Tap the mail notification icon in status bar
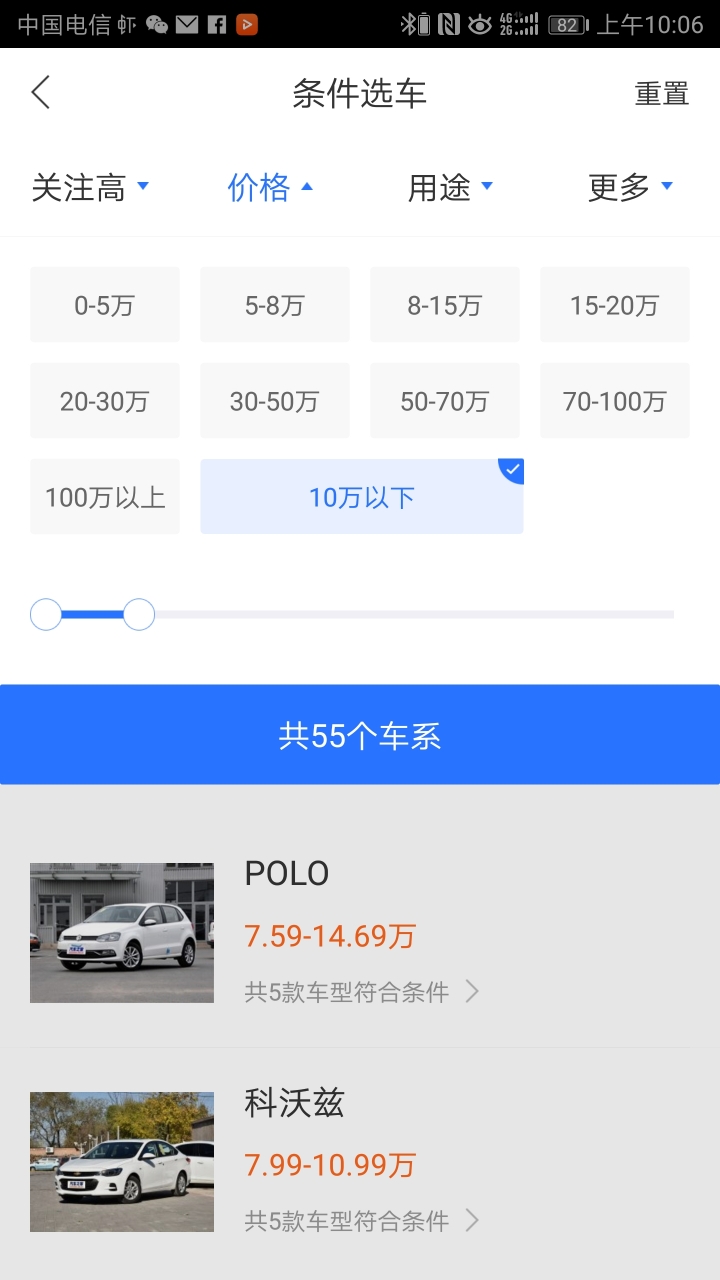Screen dimensions: 720x1280 [x=187, y=24]
